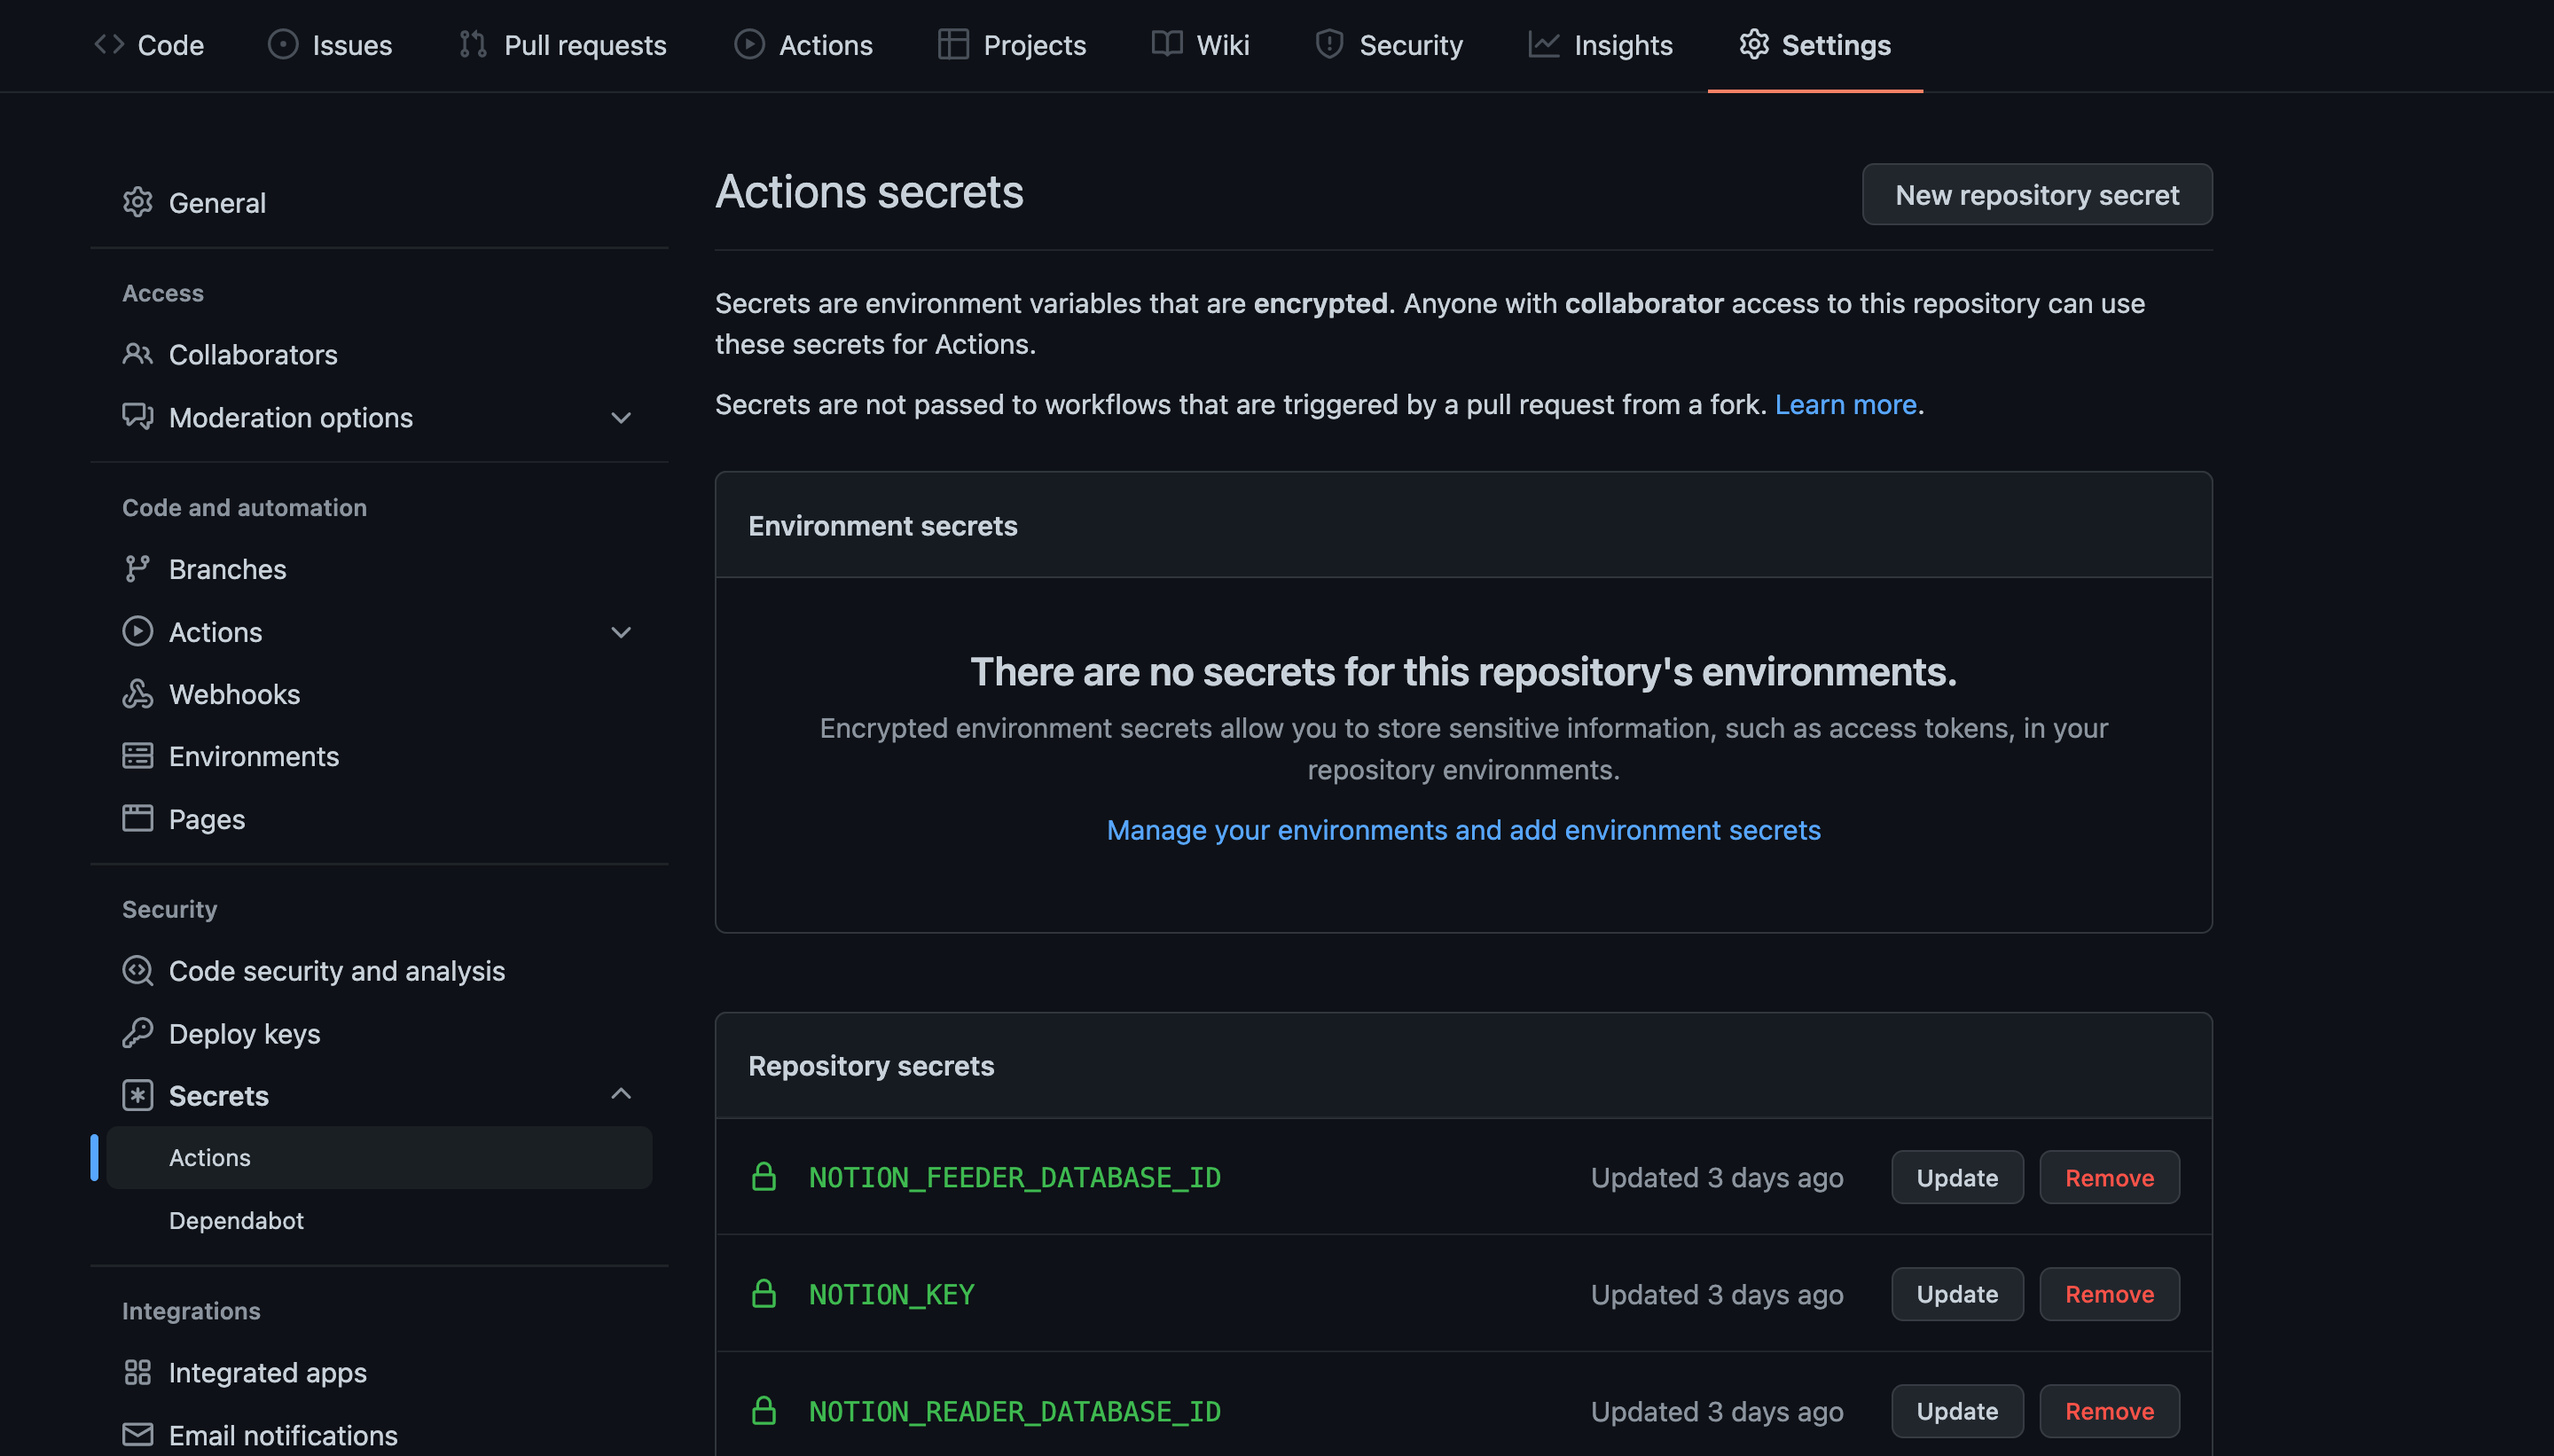This screenshot has height=1456, width=2554.
Task: Click New repository secret button
Action: (x=2036, y=195)
